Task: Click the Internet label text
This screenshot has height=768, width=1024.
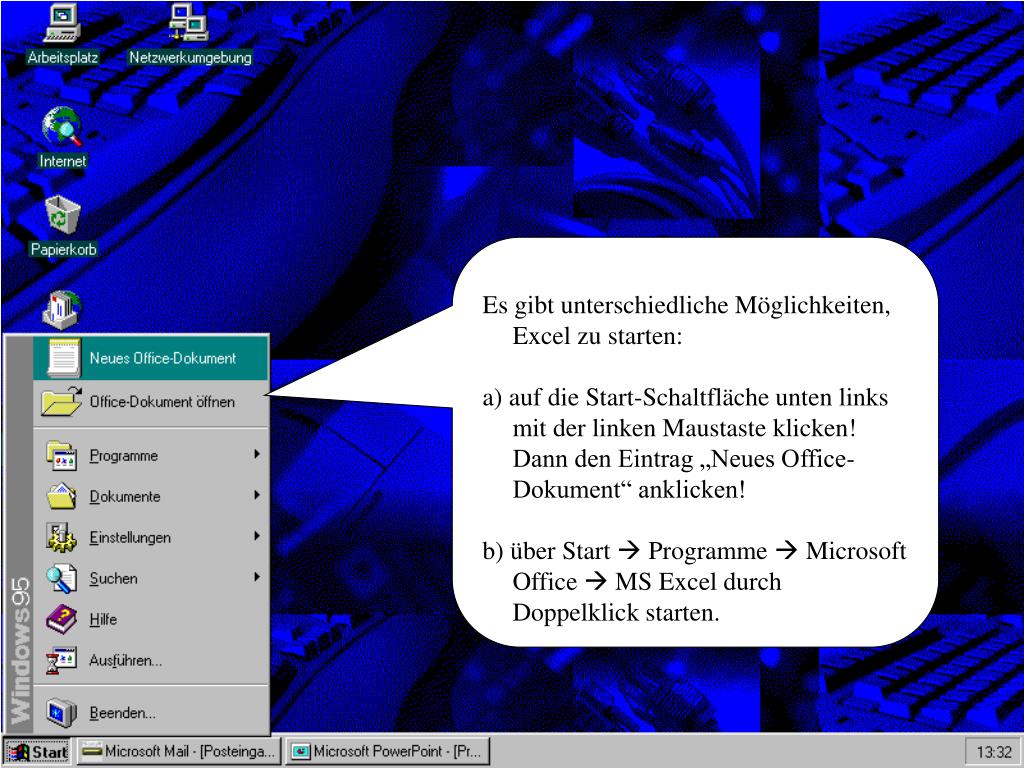Action: 63,161
